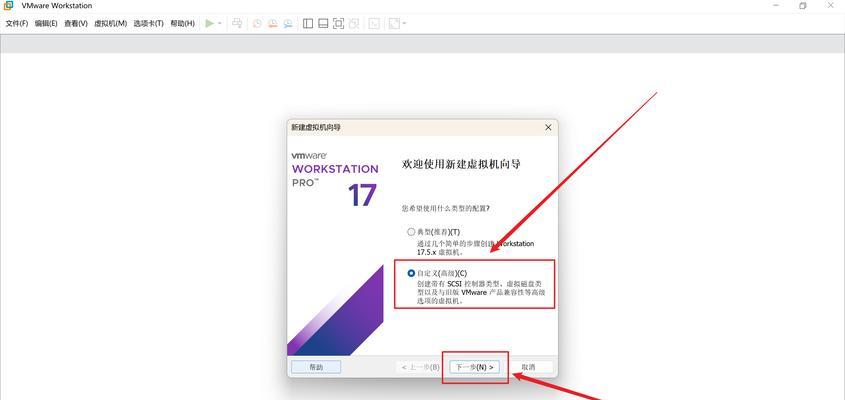This screenshot has height=400, width=845.
Task: Open the 帮助(H) menu
Action: (182, 24)
